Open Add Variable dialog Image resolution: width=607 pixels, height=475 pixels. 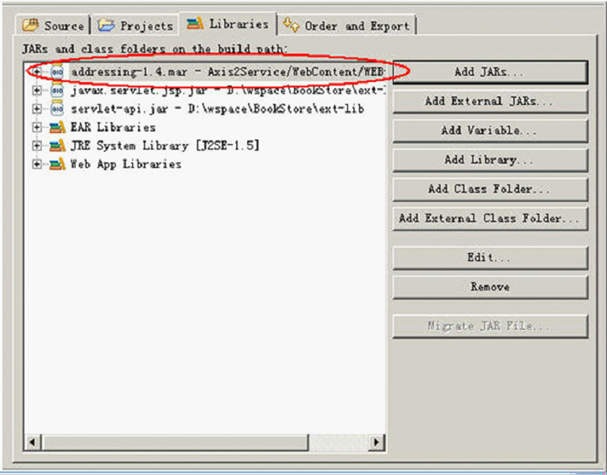490,131
